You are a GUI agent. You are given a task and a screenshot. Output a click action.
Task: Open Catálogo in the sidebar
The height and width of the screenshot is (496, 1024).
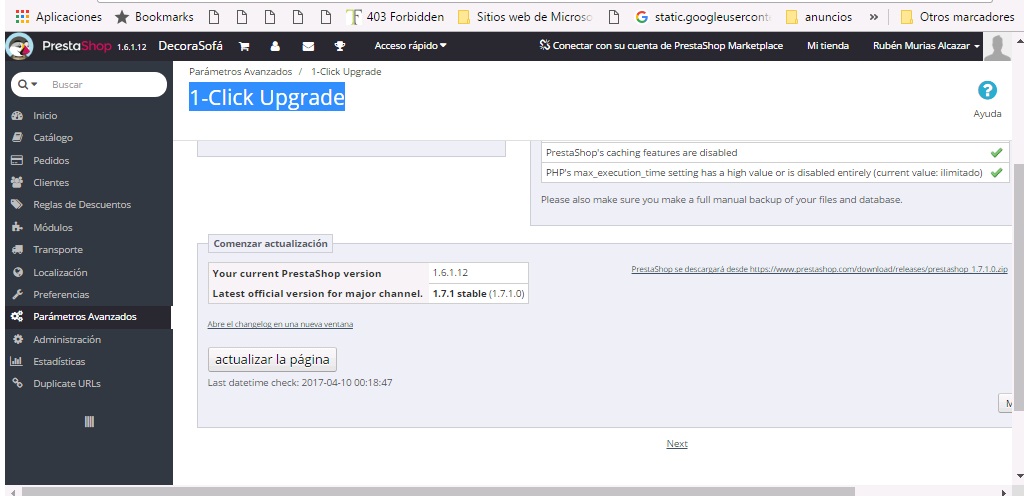[53, 138]
